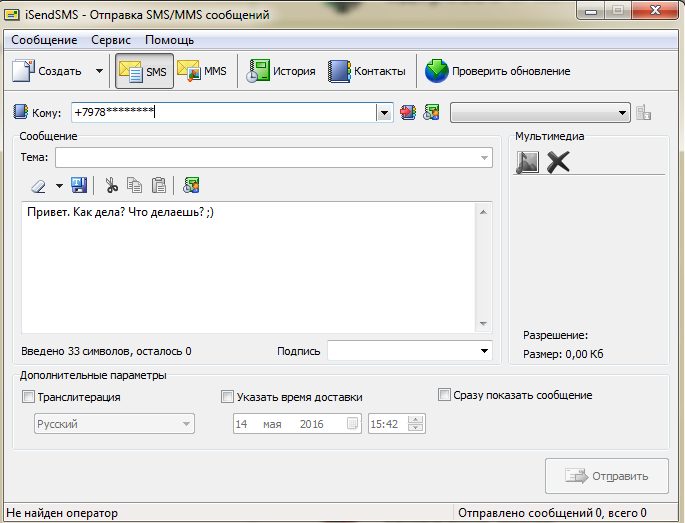Expand the Кому recipient dropdown
Screen dimensions: 685x523
point(384,113)
